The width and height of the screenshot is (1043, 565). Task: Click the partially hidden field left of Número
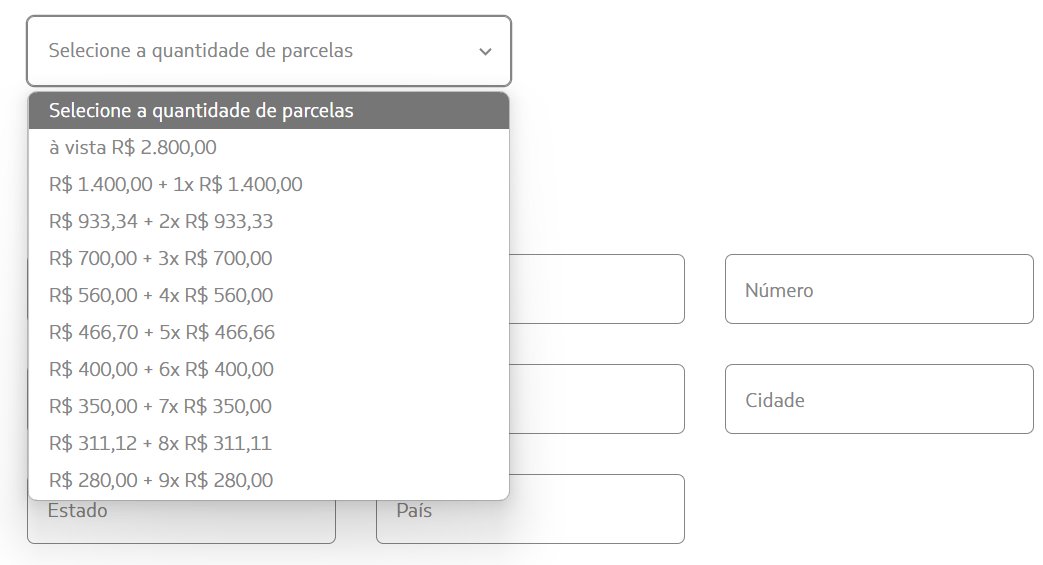597,289
